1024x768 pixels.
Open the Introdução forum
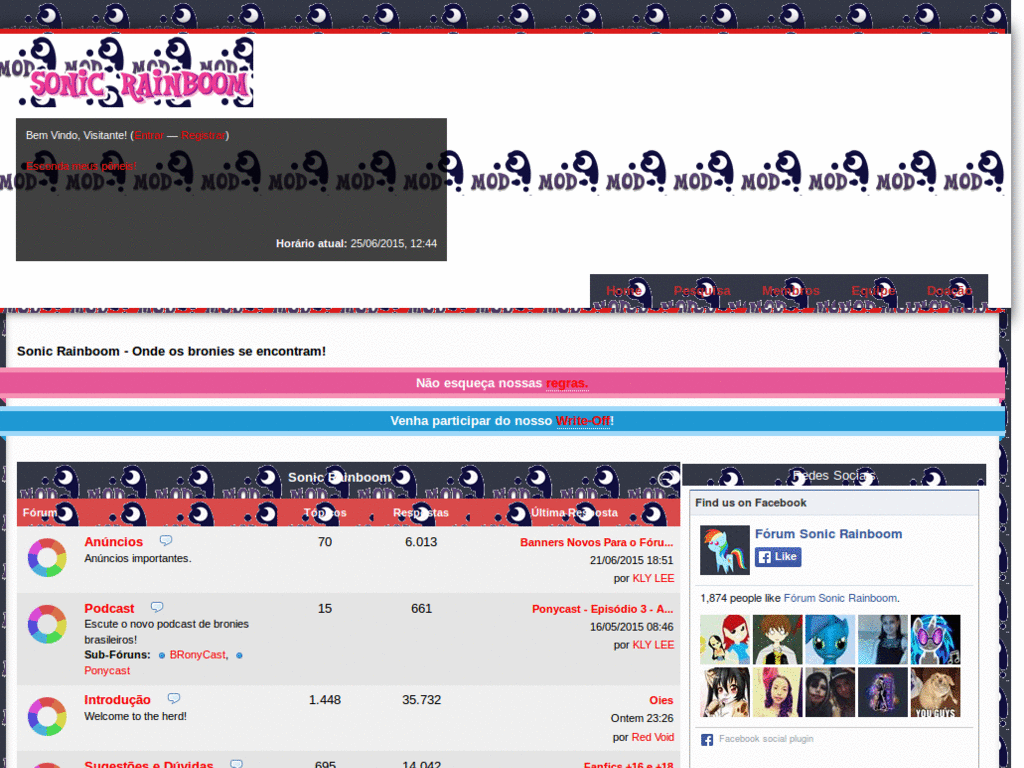click(x=117, y=699)
